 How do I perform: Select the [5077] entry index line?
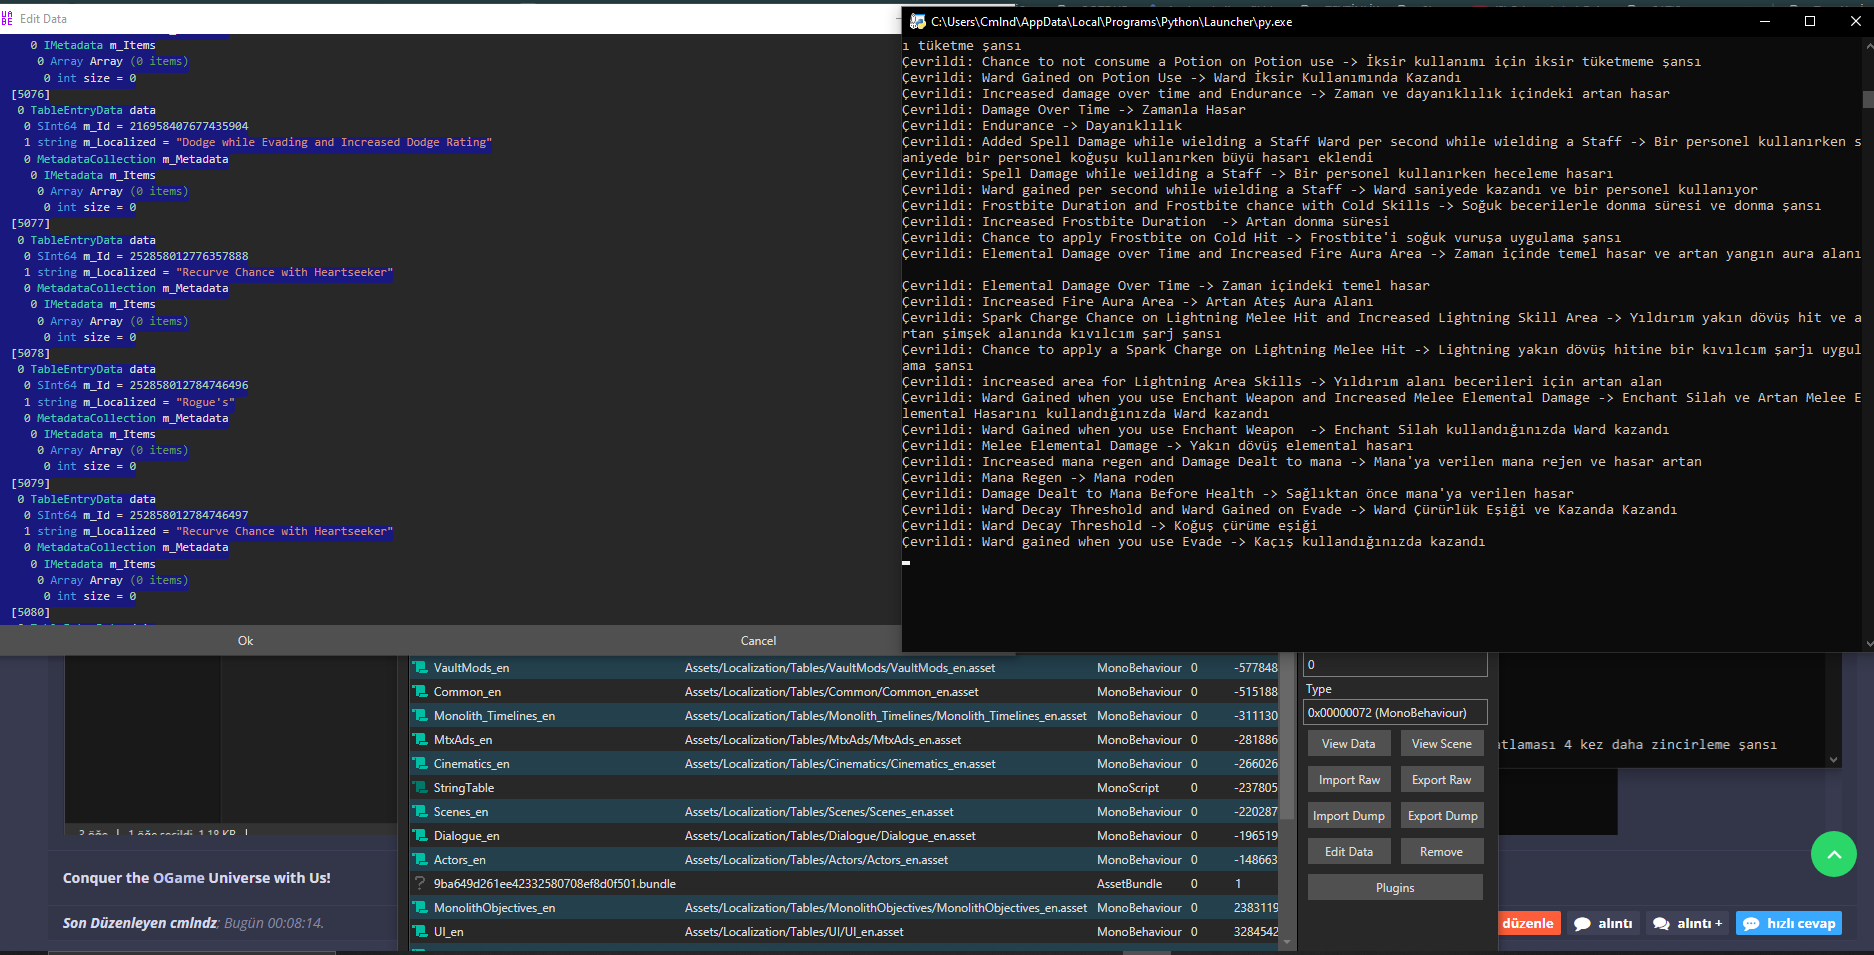click(x=30, y=223)
